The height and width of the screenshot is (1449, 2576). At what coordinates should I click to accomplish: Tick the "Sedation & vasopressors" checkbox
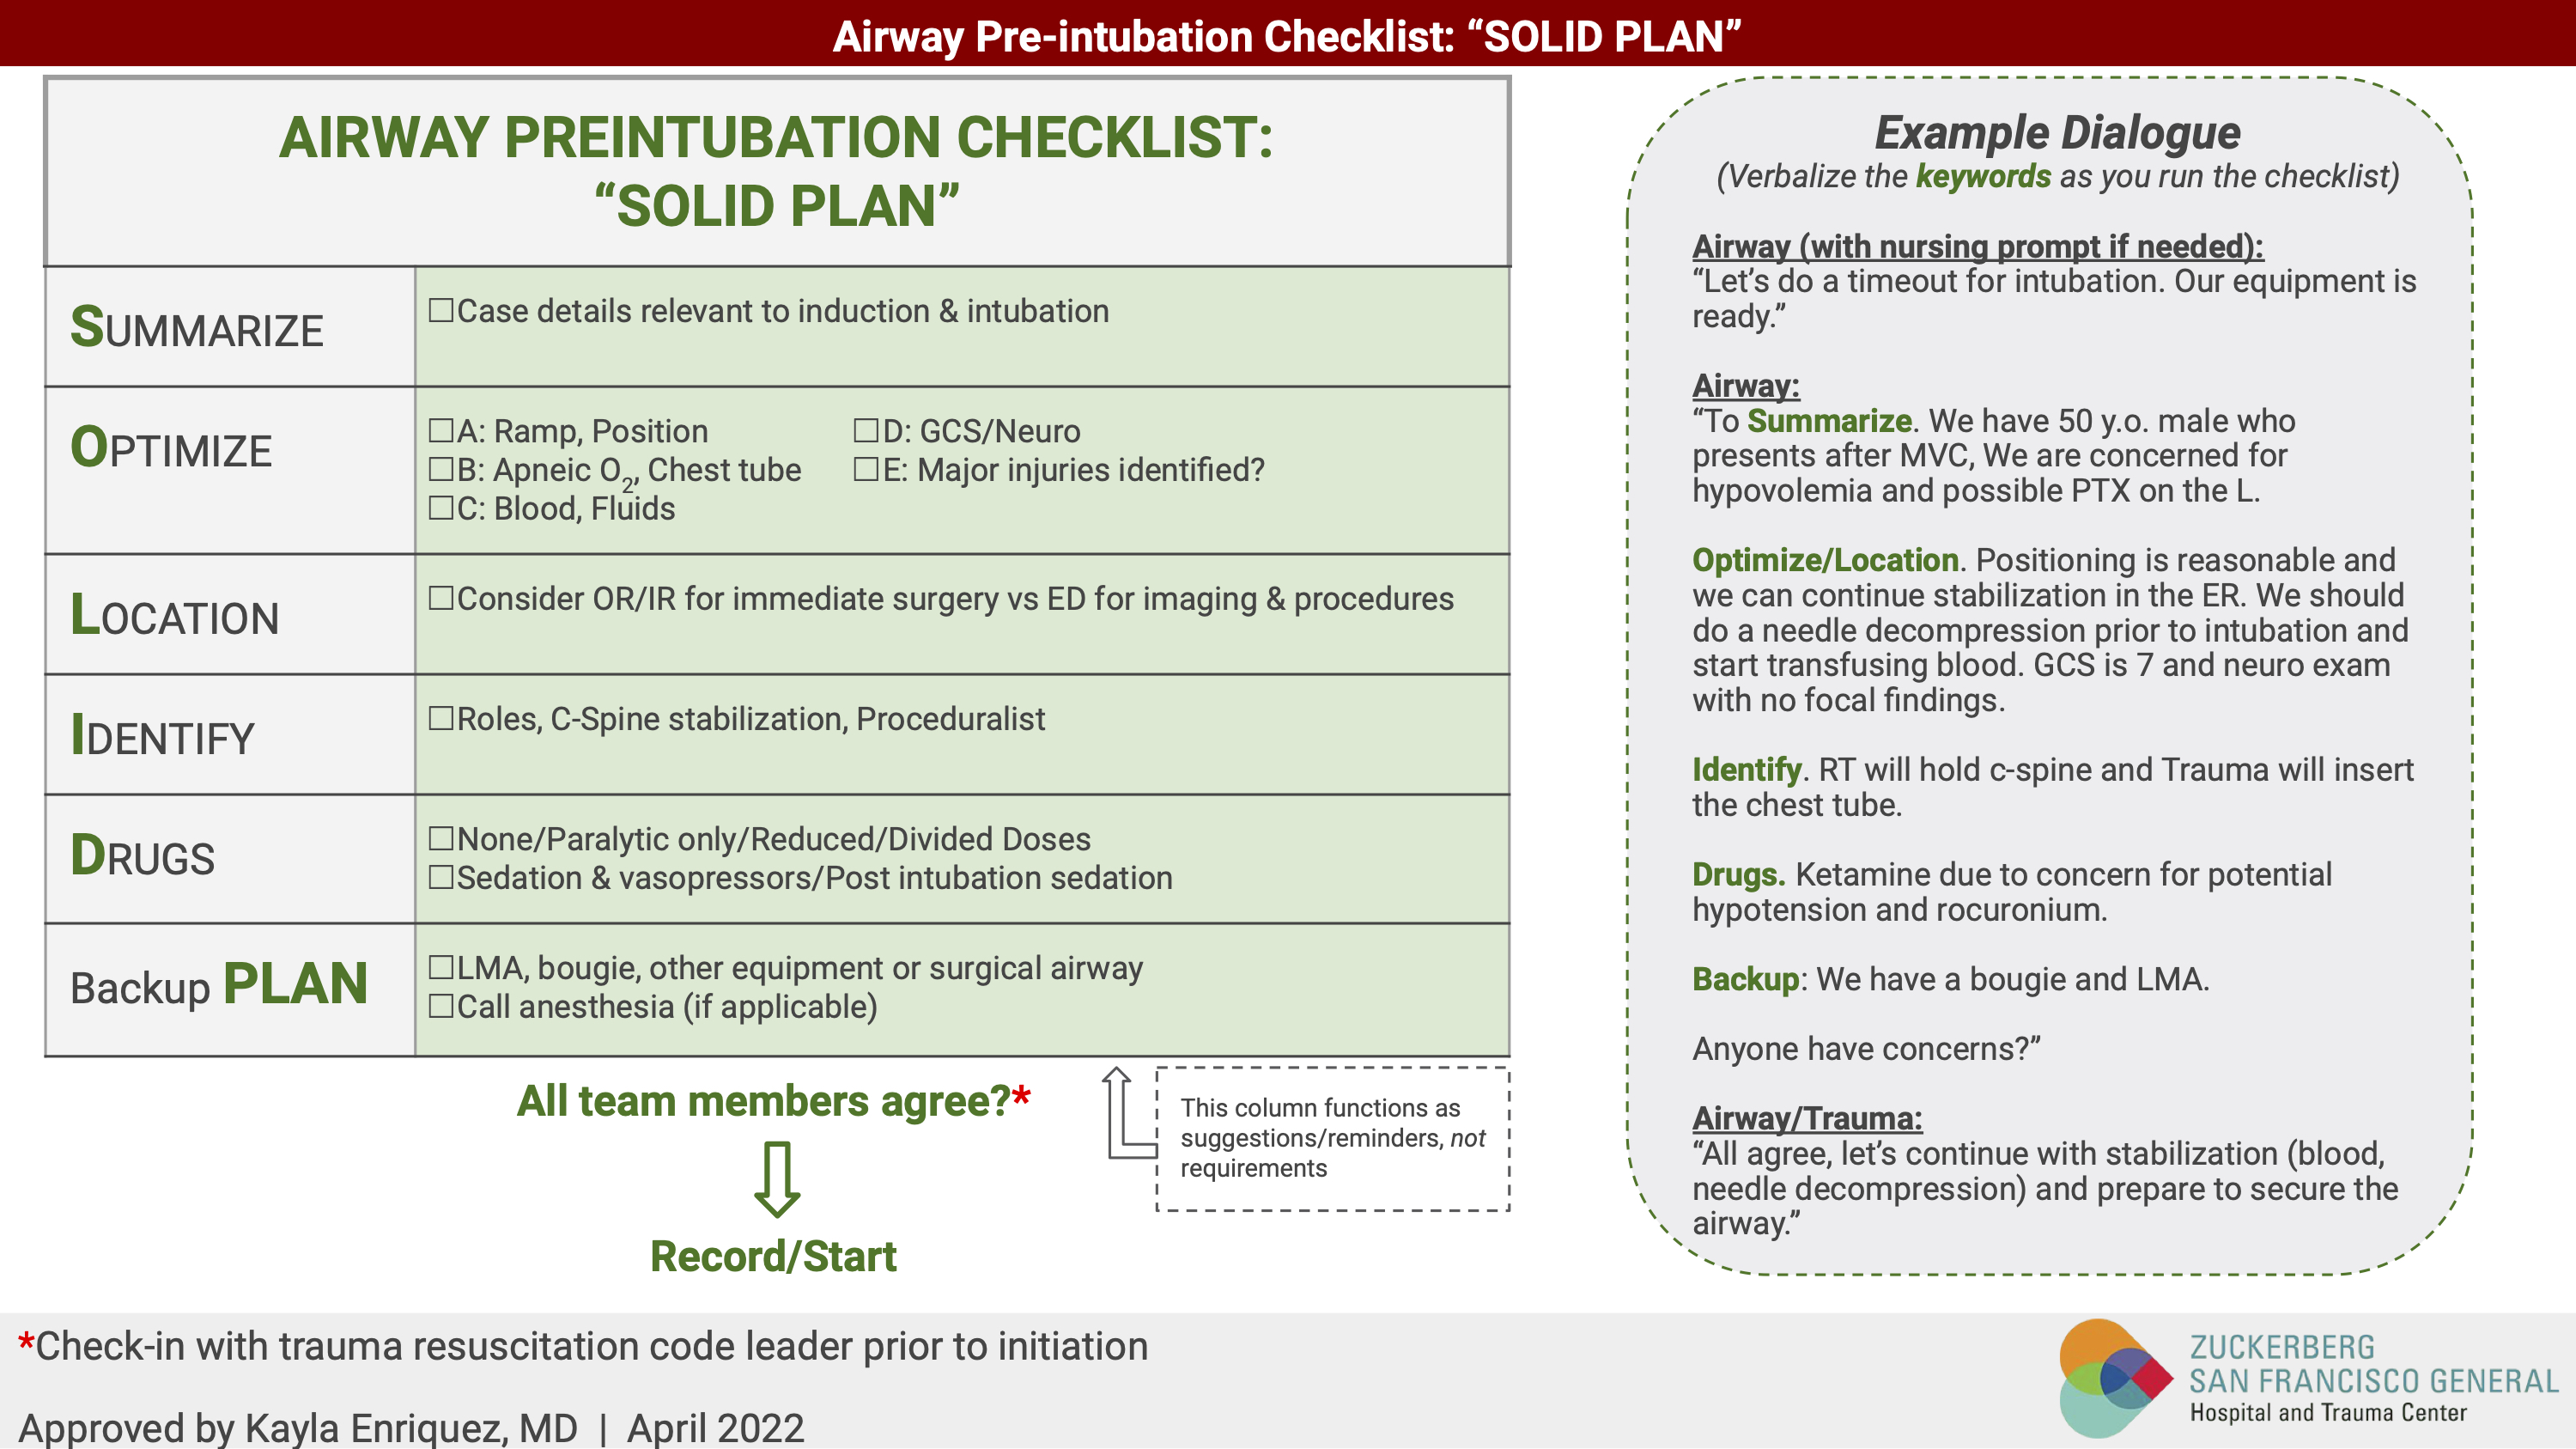(441, 878)
